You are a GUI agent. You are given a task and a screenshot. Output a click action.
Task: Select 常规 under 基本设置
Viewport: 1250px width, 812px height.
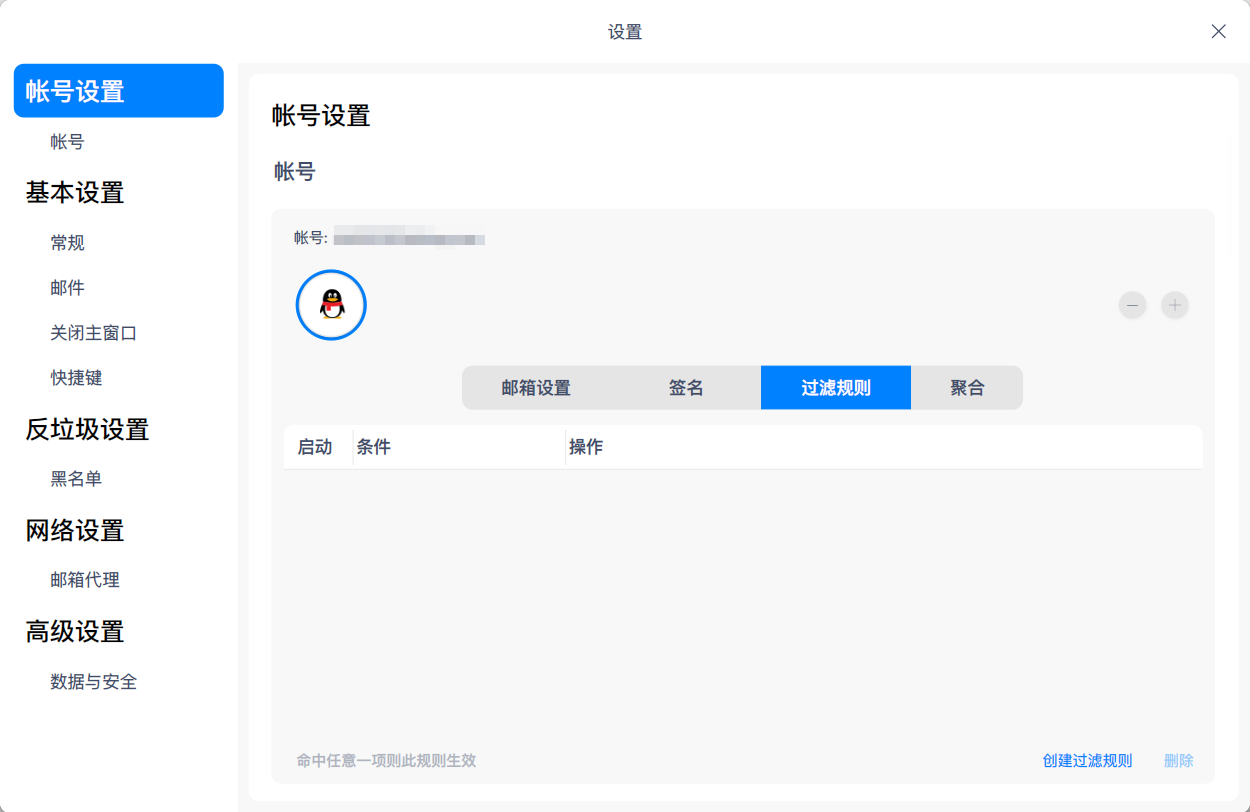(67, 242)
